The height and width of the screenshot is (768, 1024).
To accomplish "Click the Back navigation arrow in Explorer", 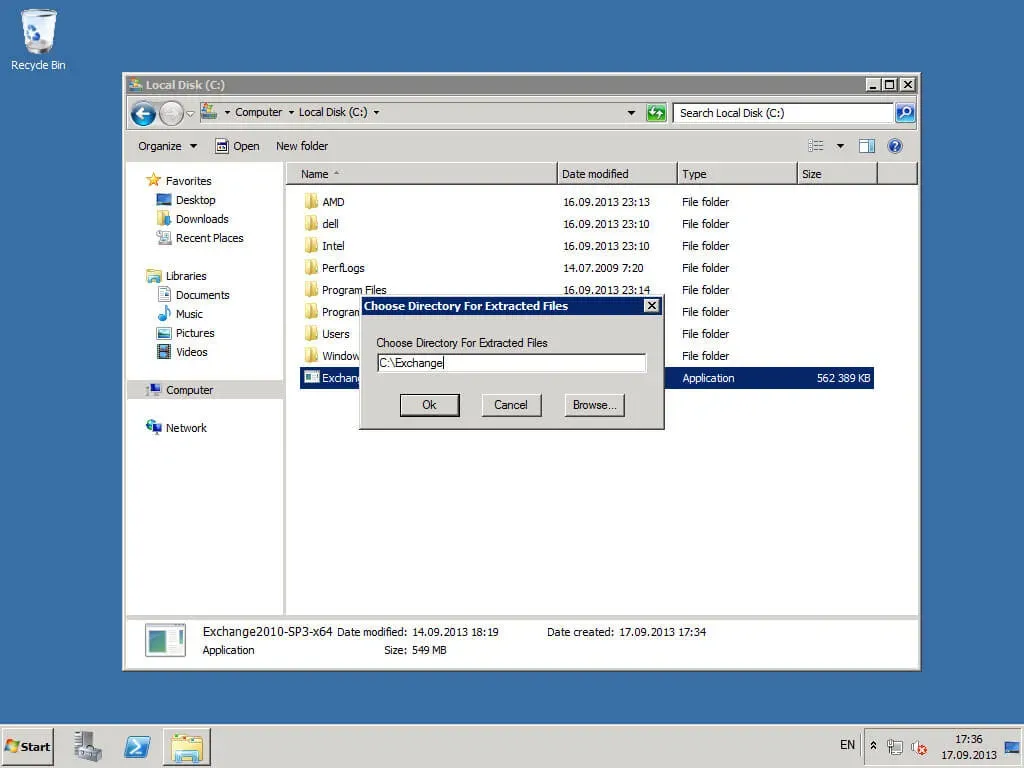I will point(143,114).
